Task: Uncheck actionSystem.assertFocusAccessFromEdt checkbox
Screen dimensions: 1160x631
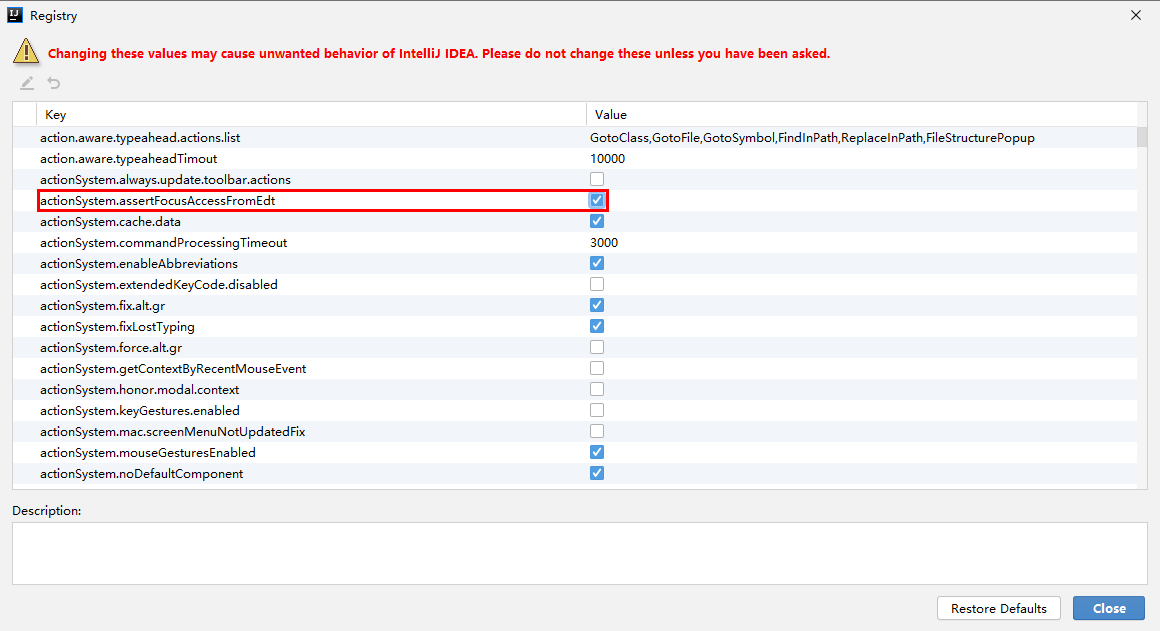Action: click(597, 201)
